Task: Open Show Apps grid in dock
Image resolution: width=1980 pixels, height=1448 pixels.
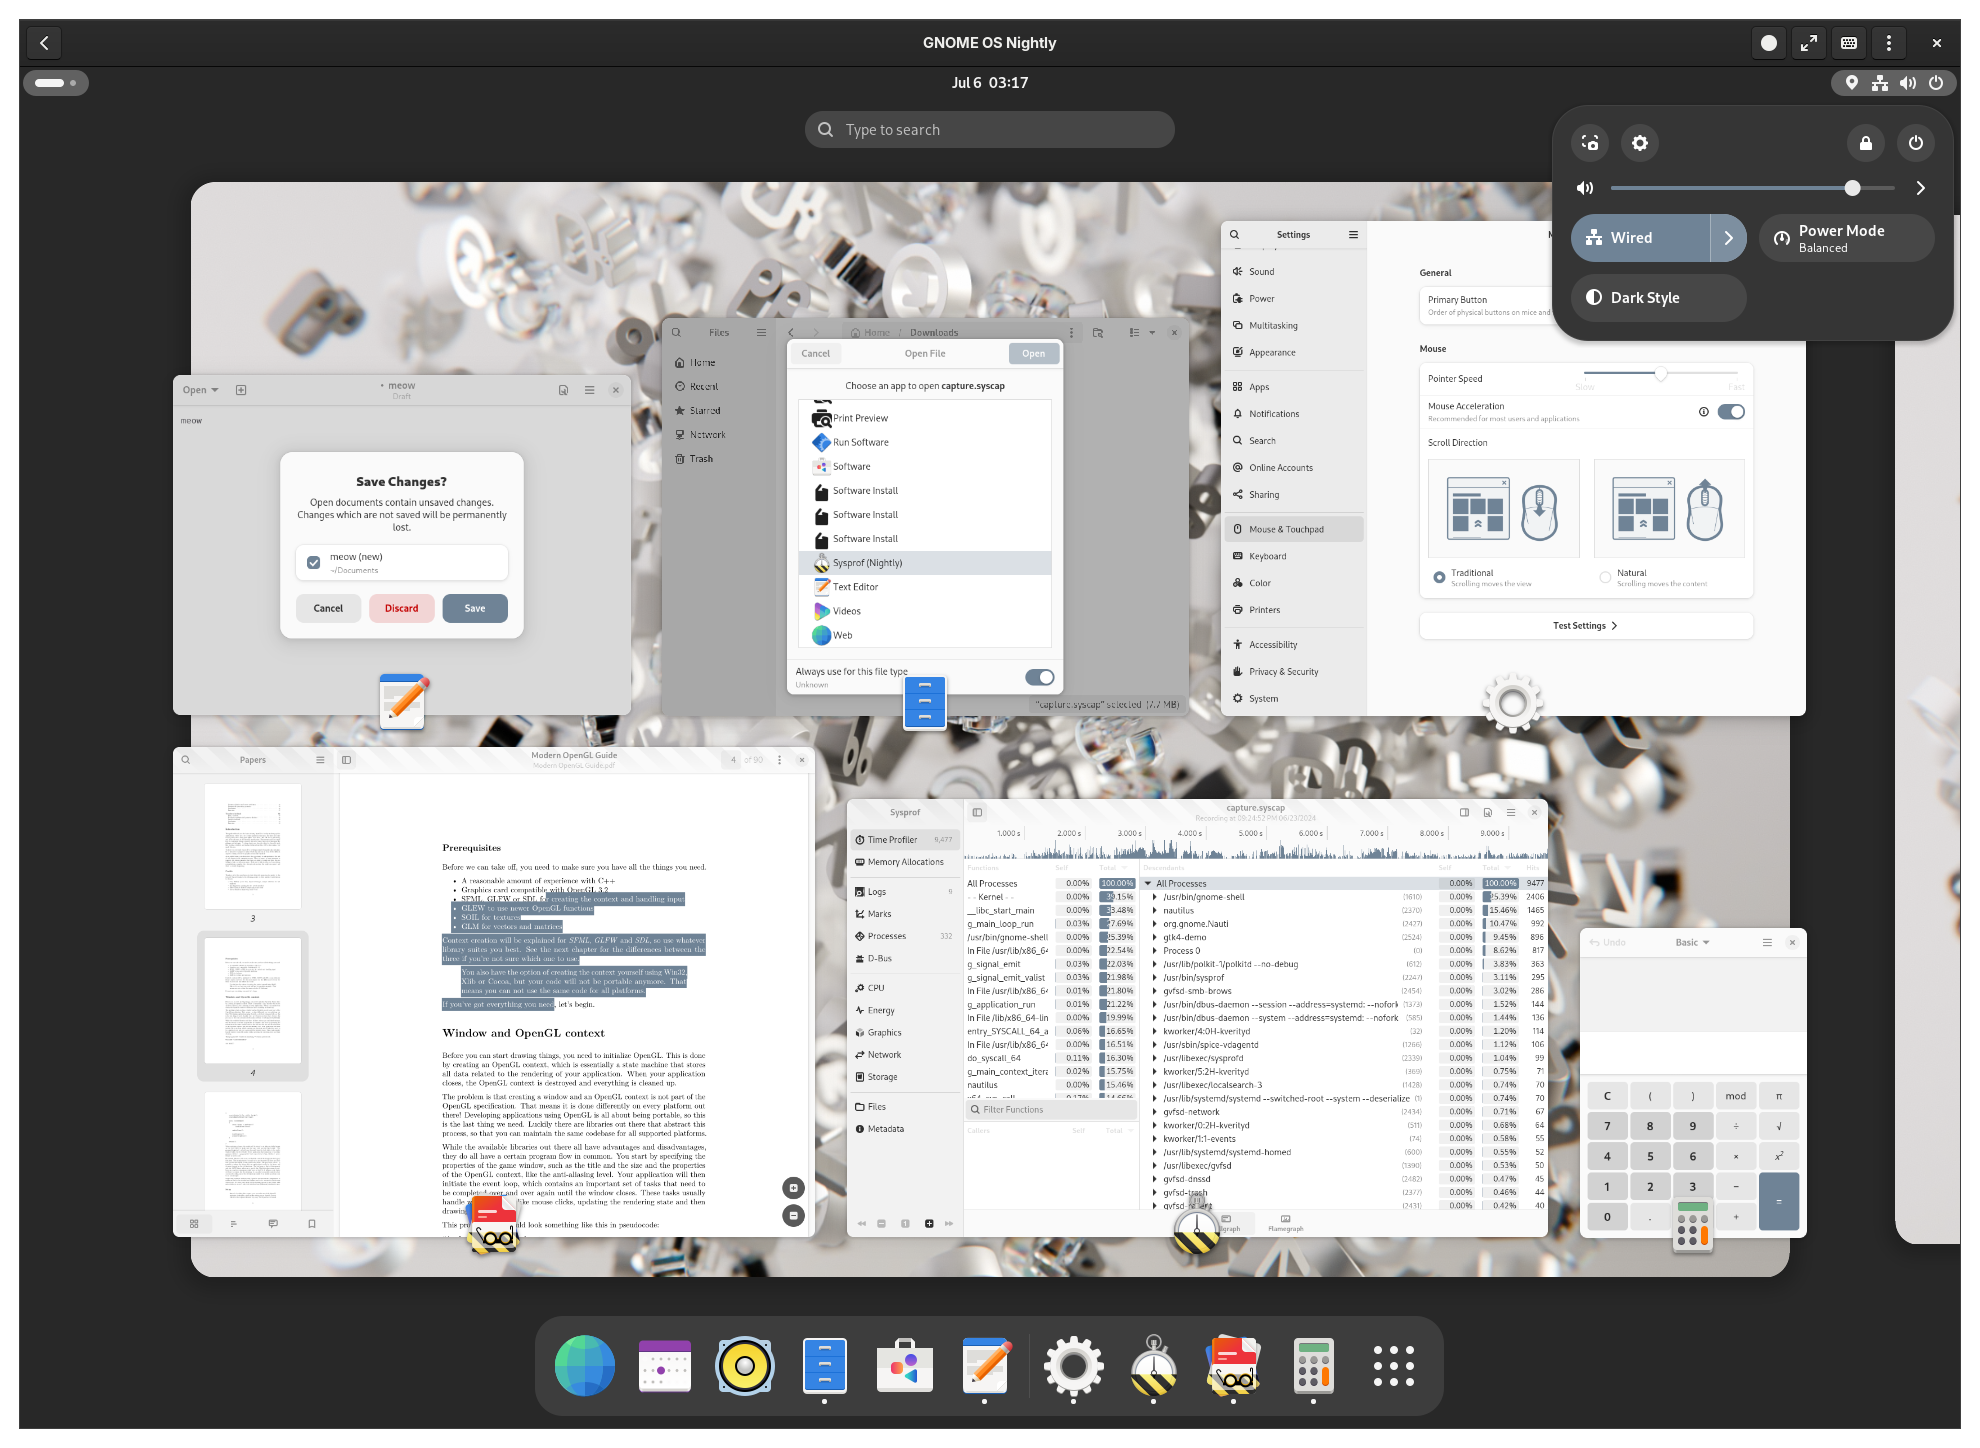Action: pyautogui.click(x=1393, y=1366)
